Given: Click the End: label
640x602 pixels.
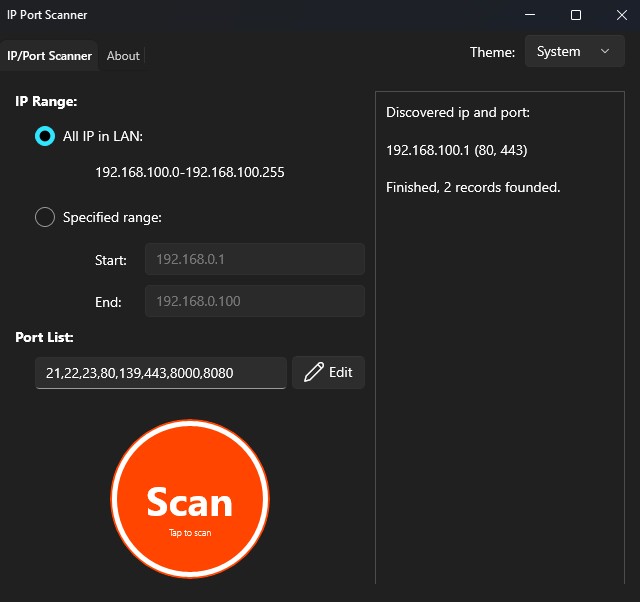Looking at the screenshot, I should pyautogui.click(x=108, y=302).
